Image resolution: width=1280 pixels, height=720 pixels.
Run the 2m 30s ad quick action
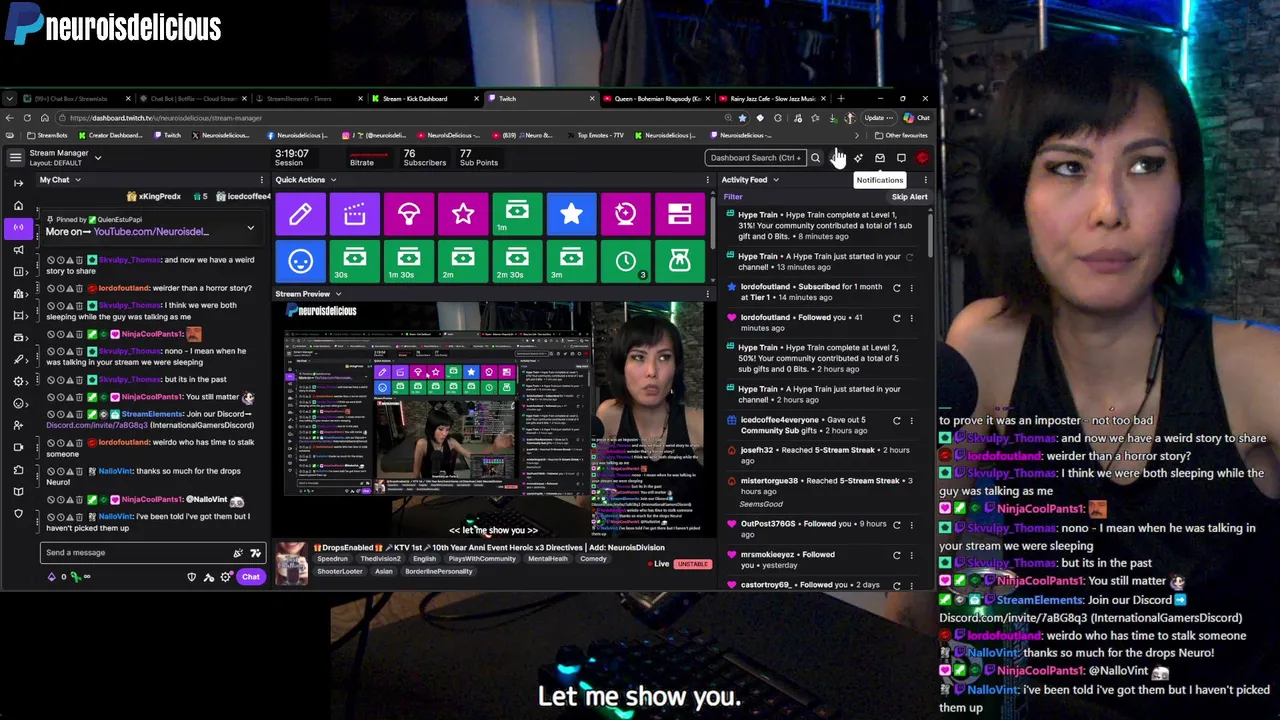pos(517,261)
